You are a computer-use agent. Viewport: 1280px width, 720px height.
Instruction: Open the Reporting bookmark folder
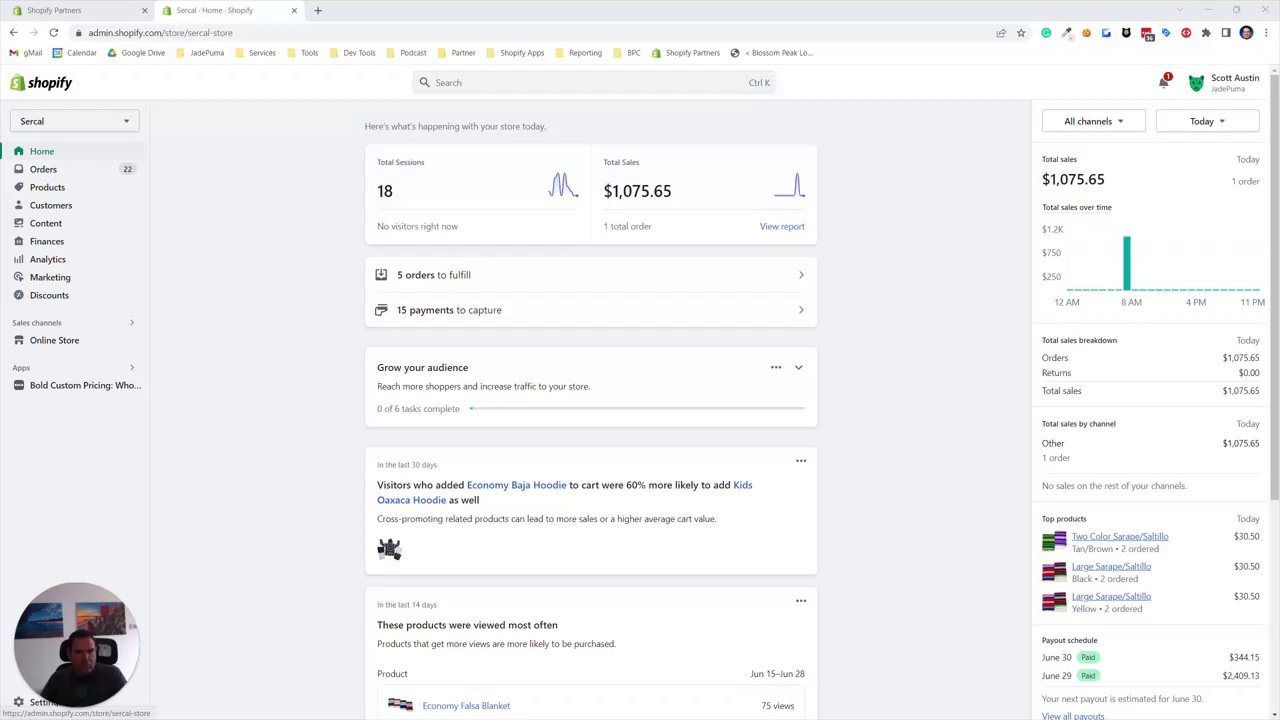coord(577,53)
